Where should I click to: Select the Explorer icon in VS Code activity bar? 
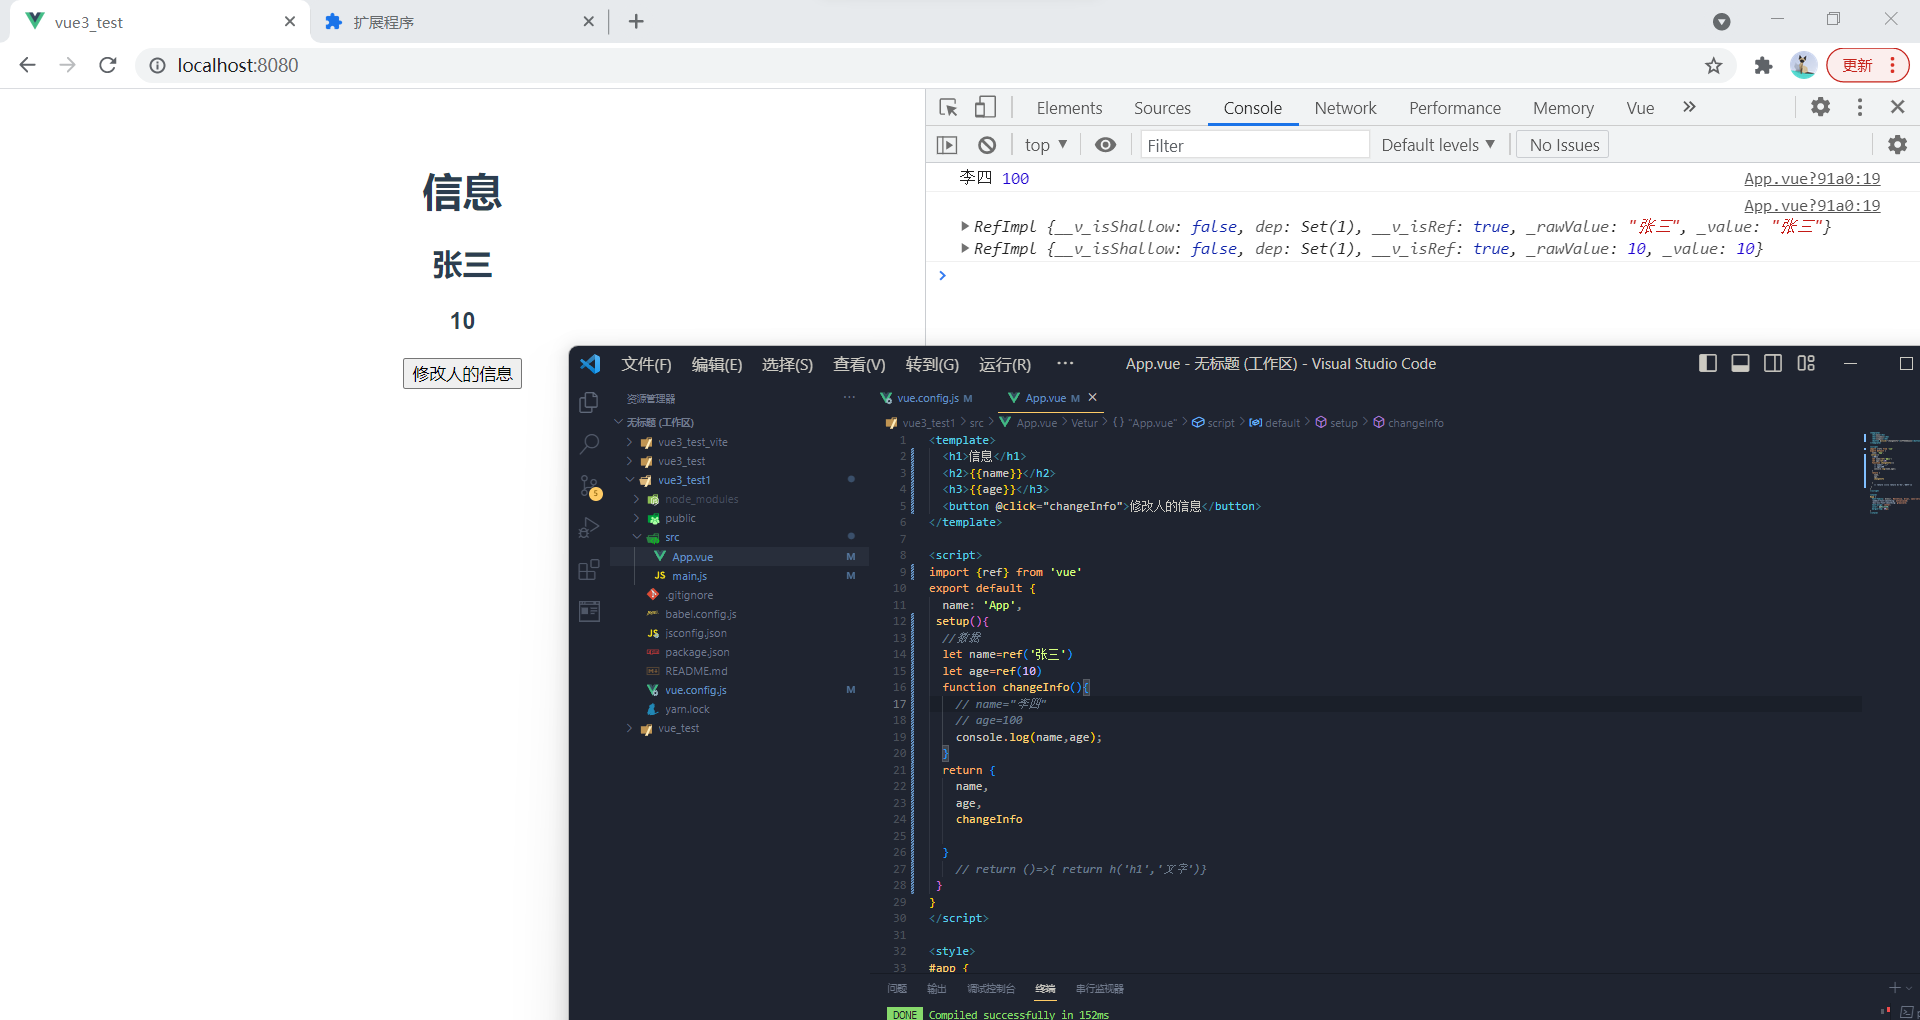click(x=590, y=401)
